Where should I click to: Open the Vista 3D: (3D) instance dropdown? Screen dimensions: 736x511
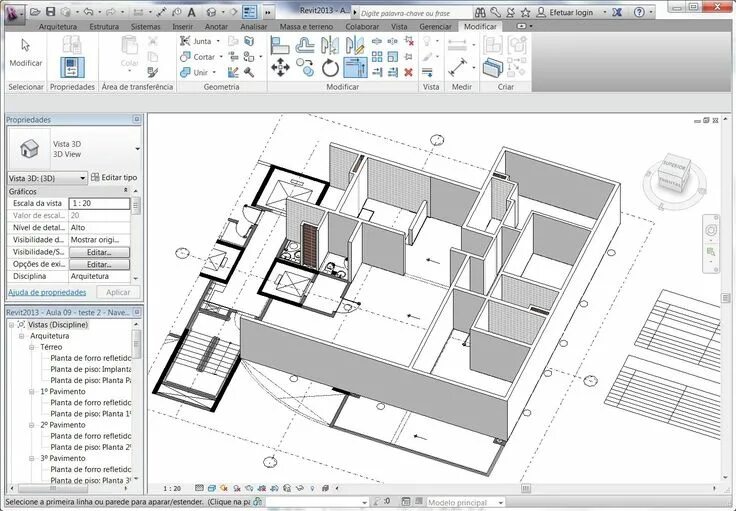point(47,178)
